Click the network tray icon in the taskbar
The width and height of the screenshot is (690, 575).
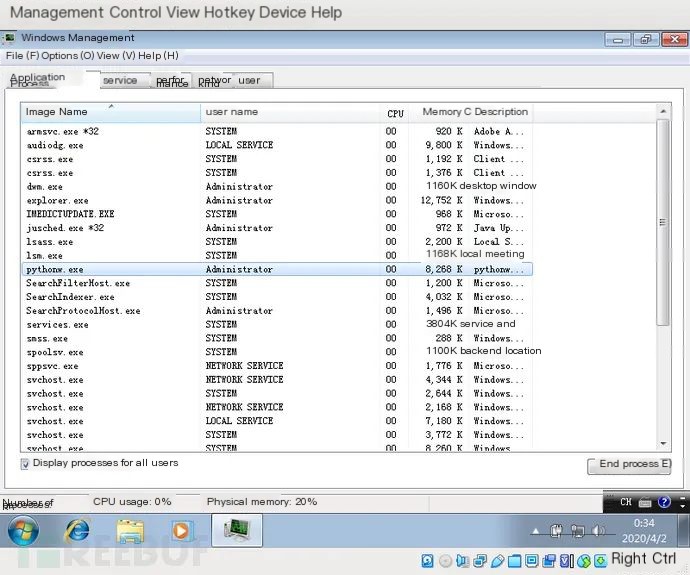tap(577, 531)
